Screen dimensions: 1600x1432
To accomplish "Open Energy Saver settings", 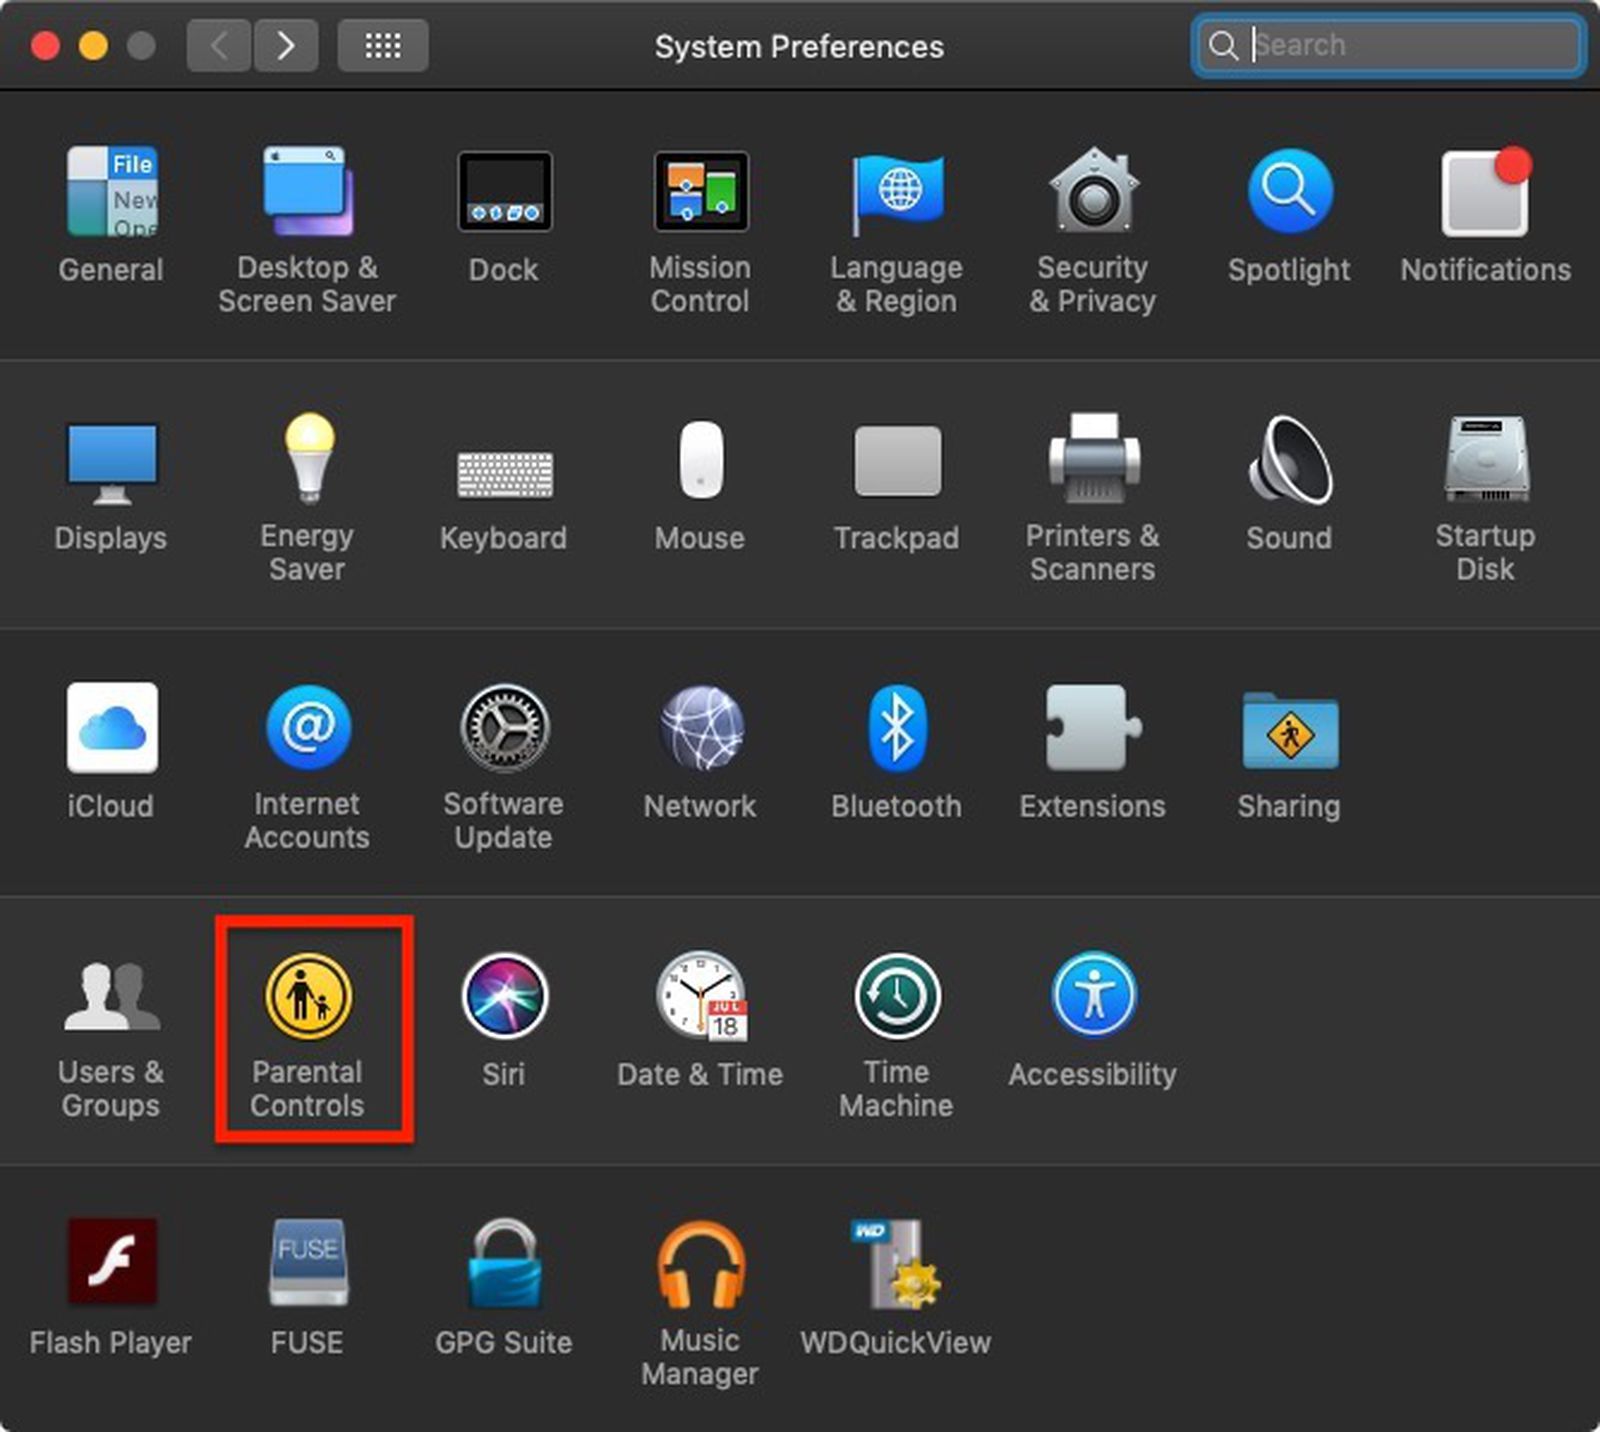I will tap(307, 460).
